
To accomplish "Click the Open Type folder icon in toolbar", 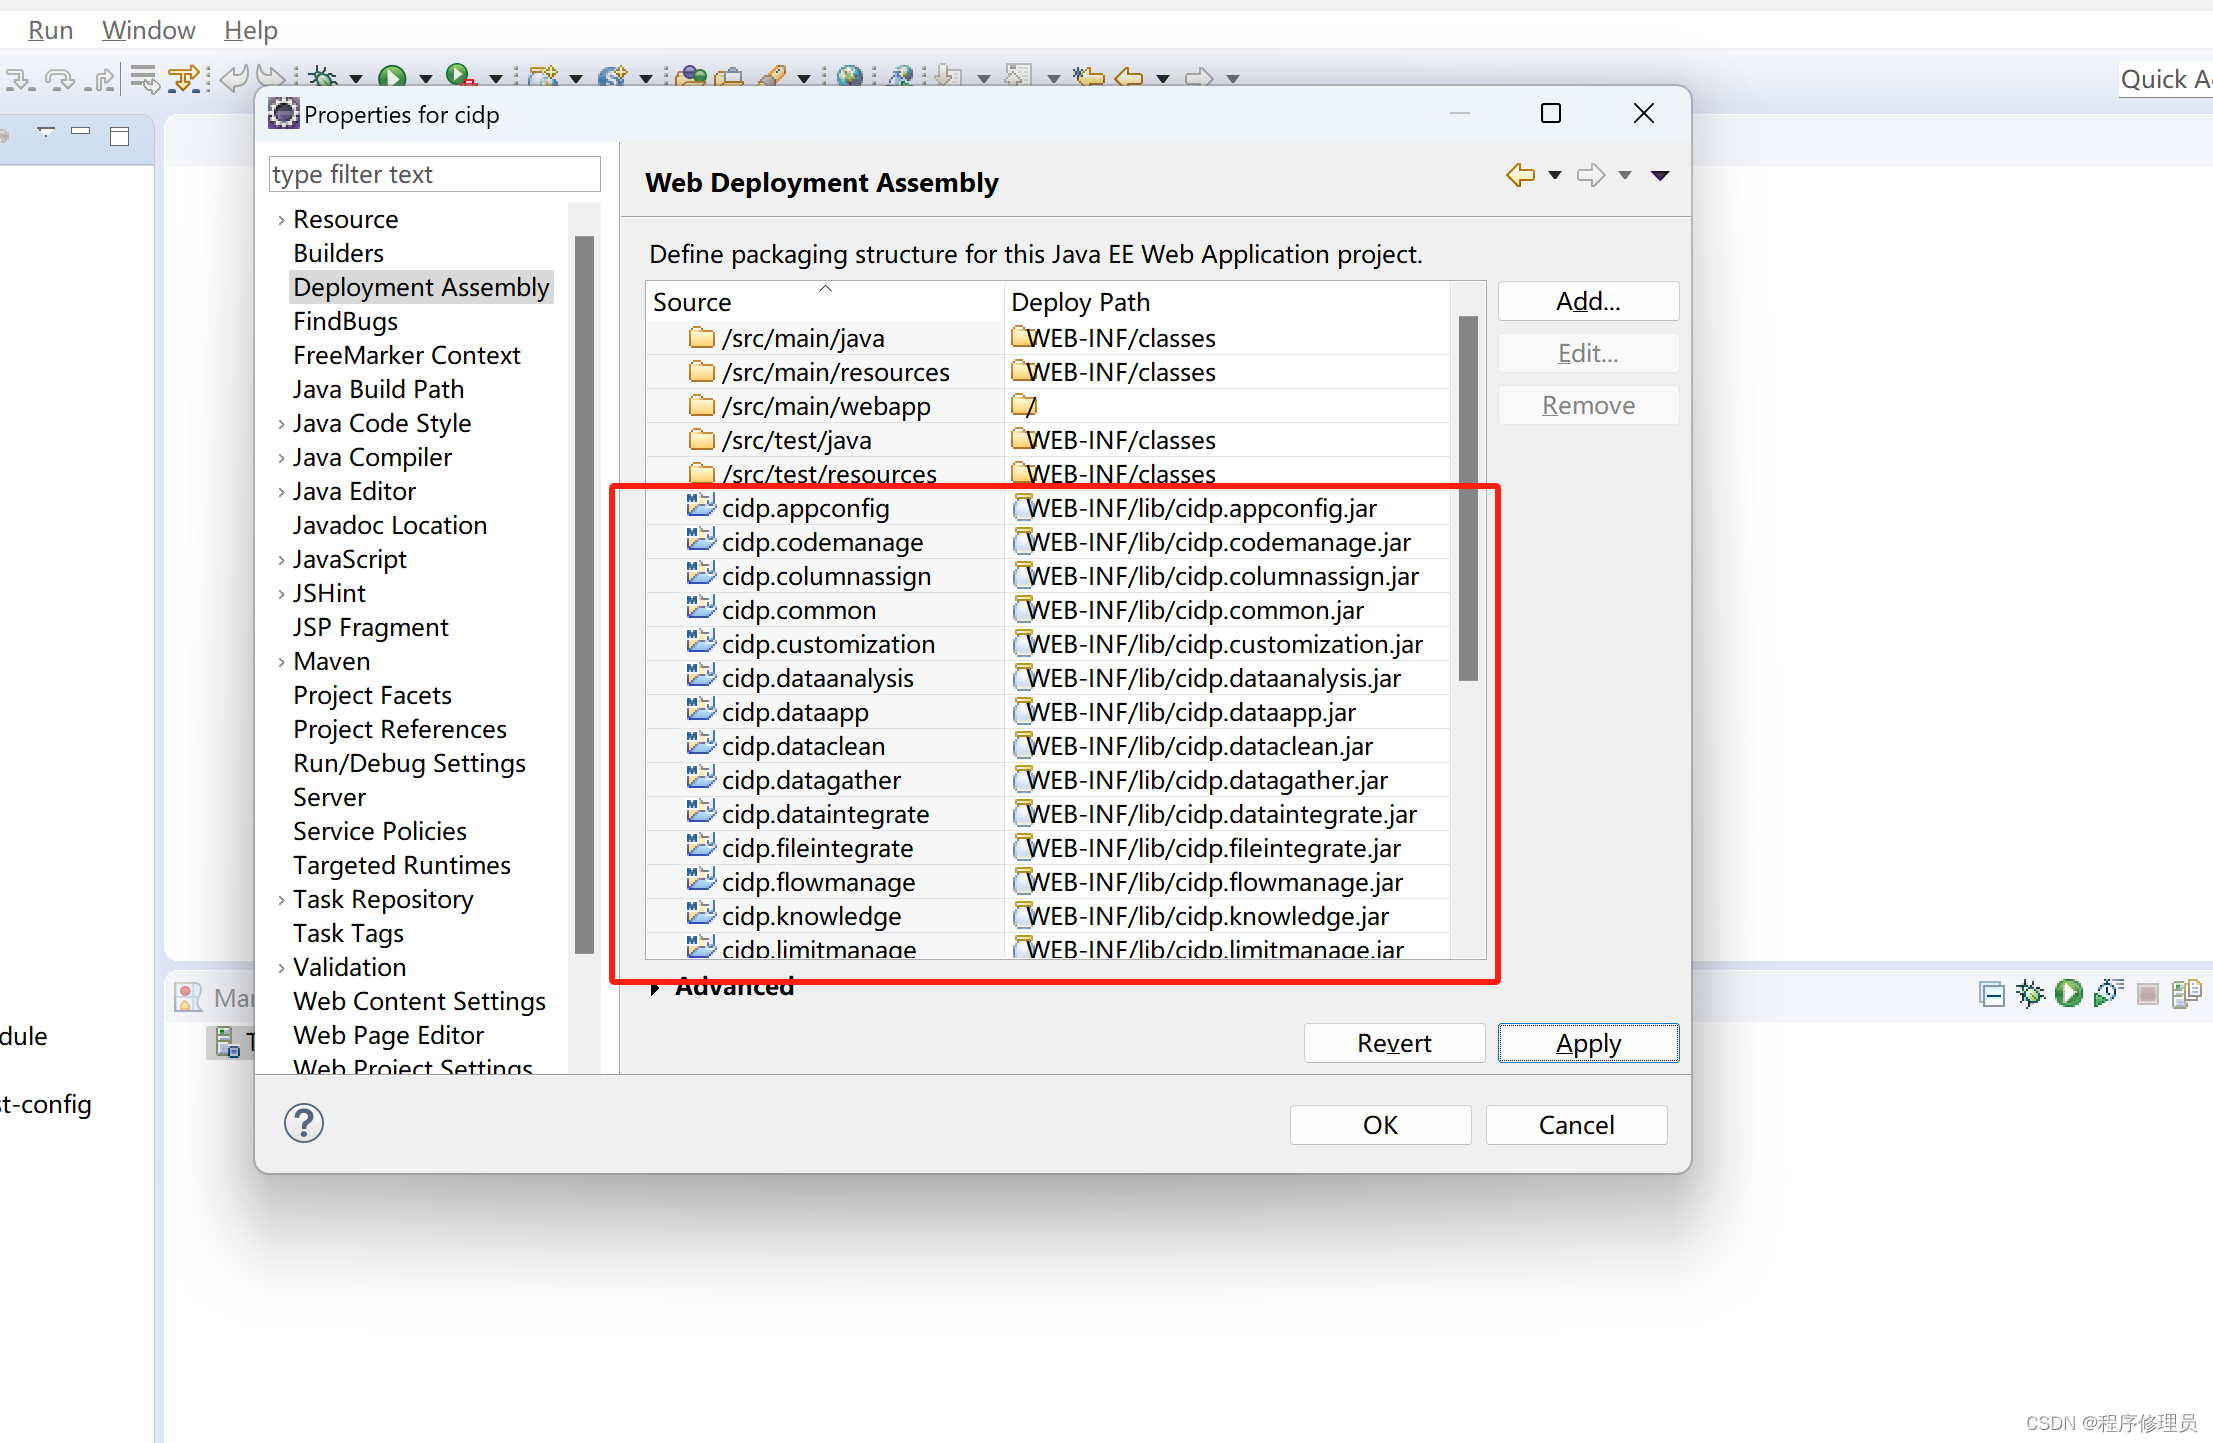I will point(691,77).
